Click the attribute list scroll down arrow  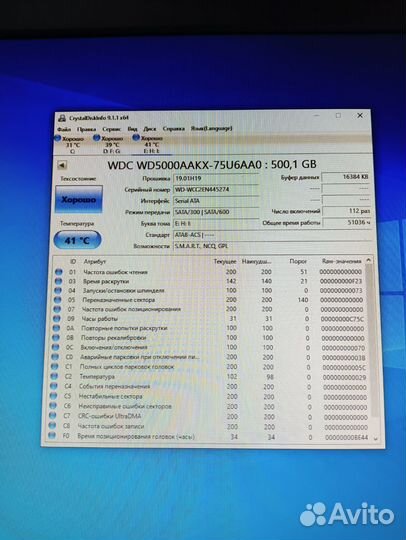coord(375,438)
